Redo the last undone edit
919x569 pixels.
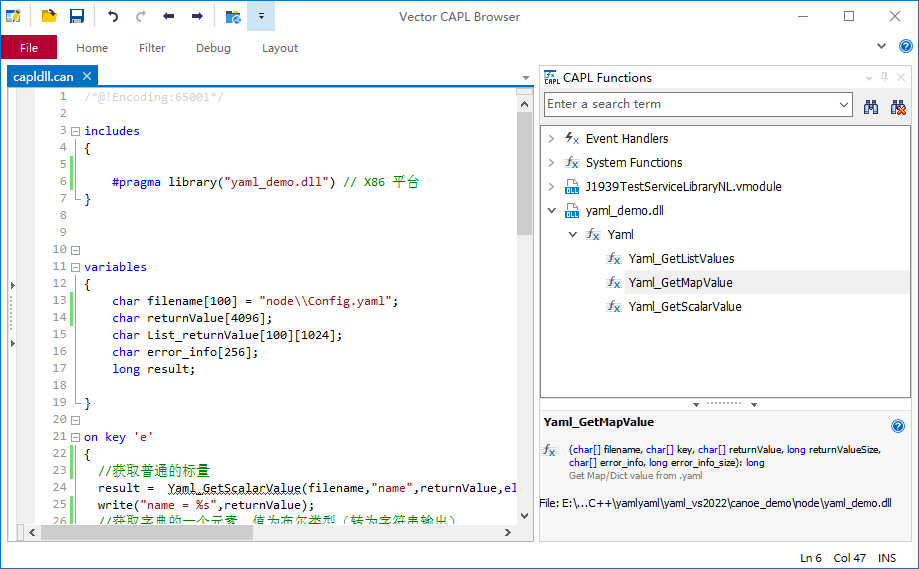pos(141,16)
